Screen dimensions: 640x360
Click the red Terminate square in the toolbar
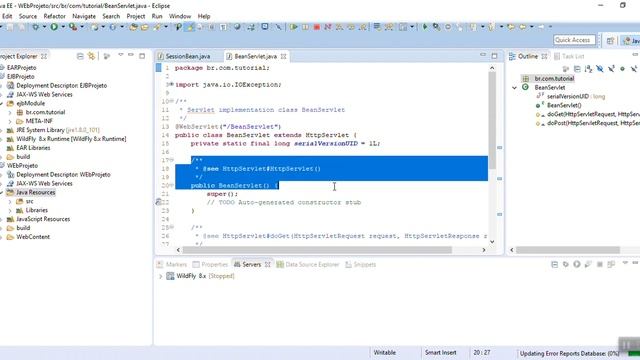[317, 27]
